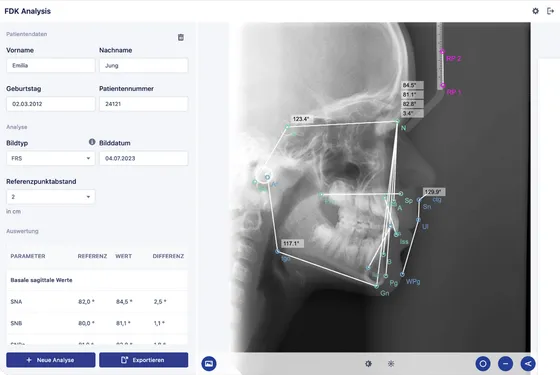Open the Referenzpunktabstand dropdown
The image size is (560, 375).
coord(51,197)
